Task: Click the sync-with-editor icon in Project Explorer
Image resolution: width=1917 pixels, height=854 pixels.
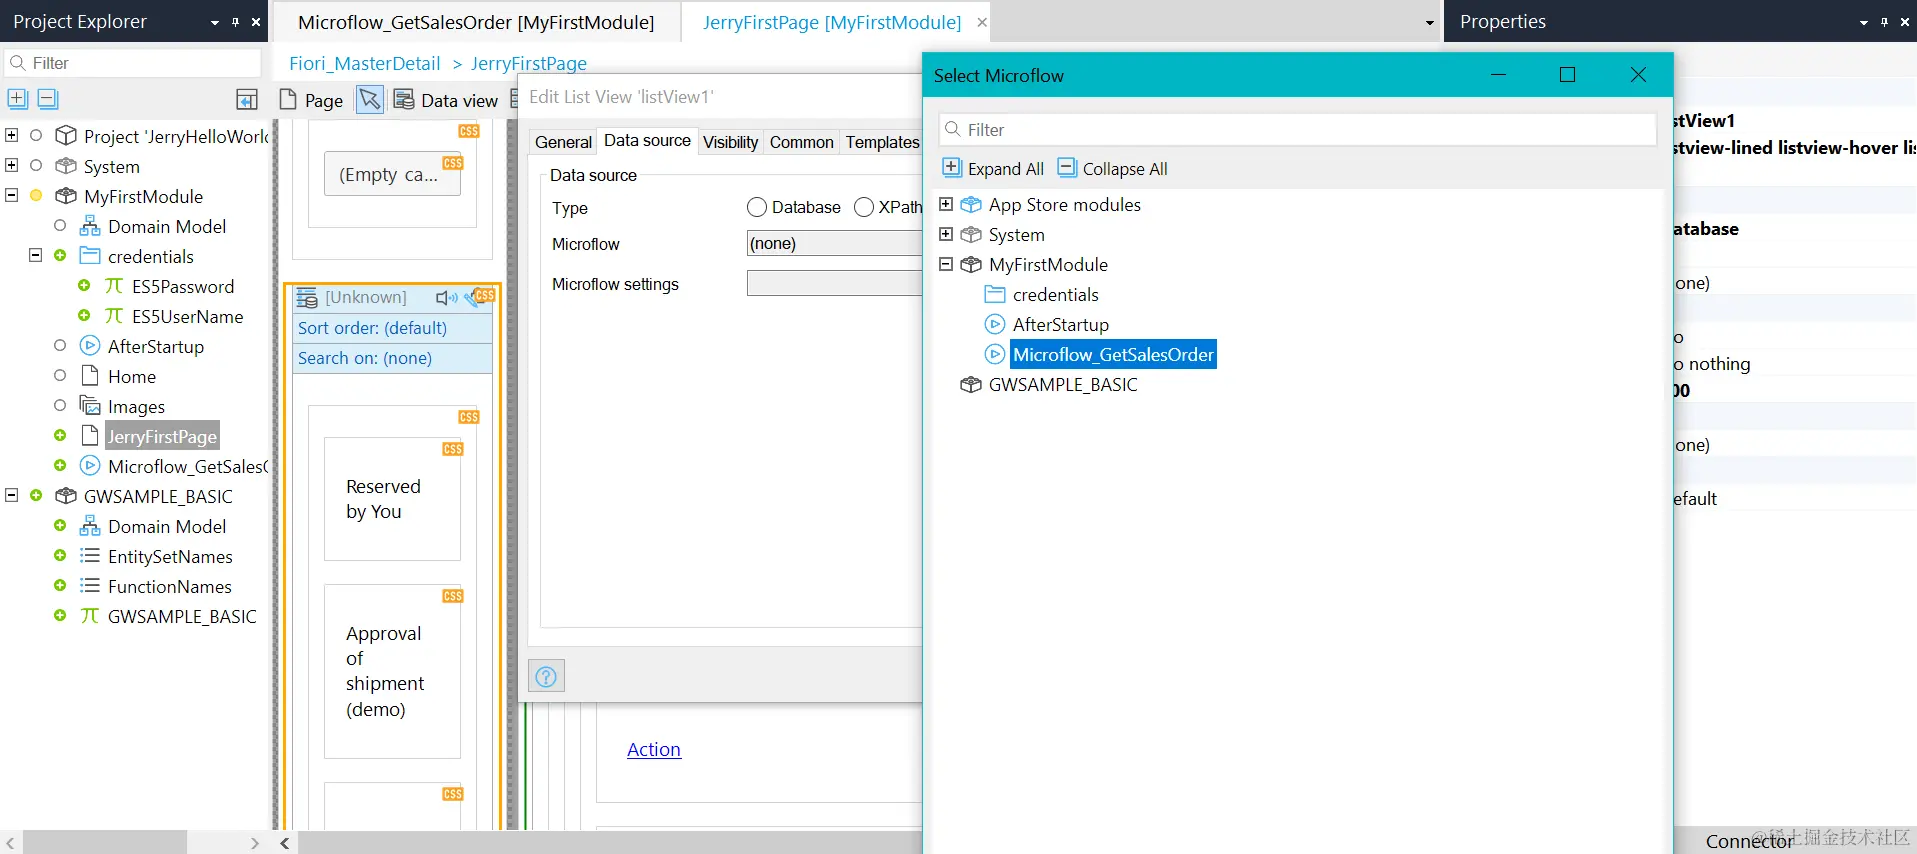Action: coord(247,99)
